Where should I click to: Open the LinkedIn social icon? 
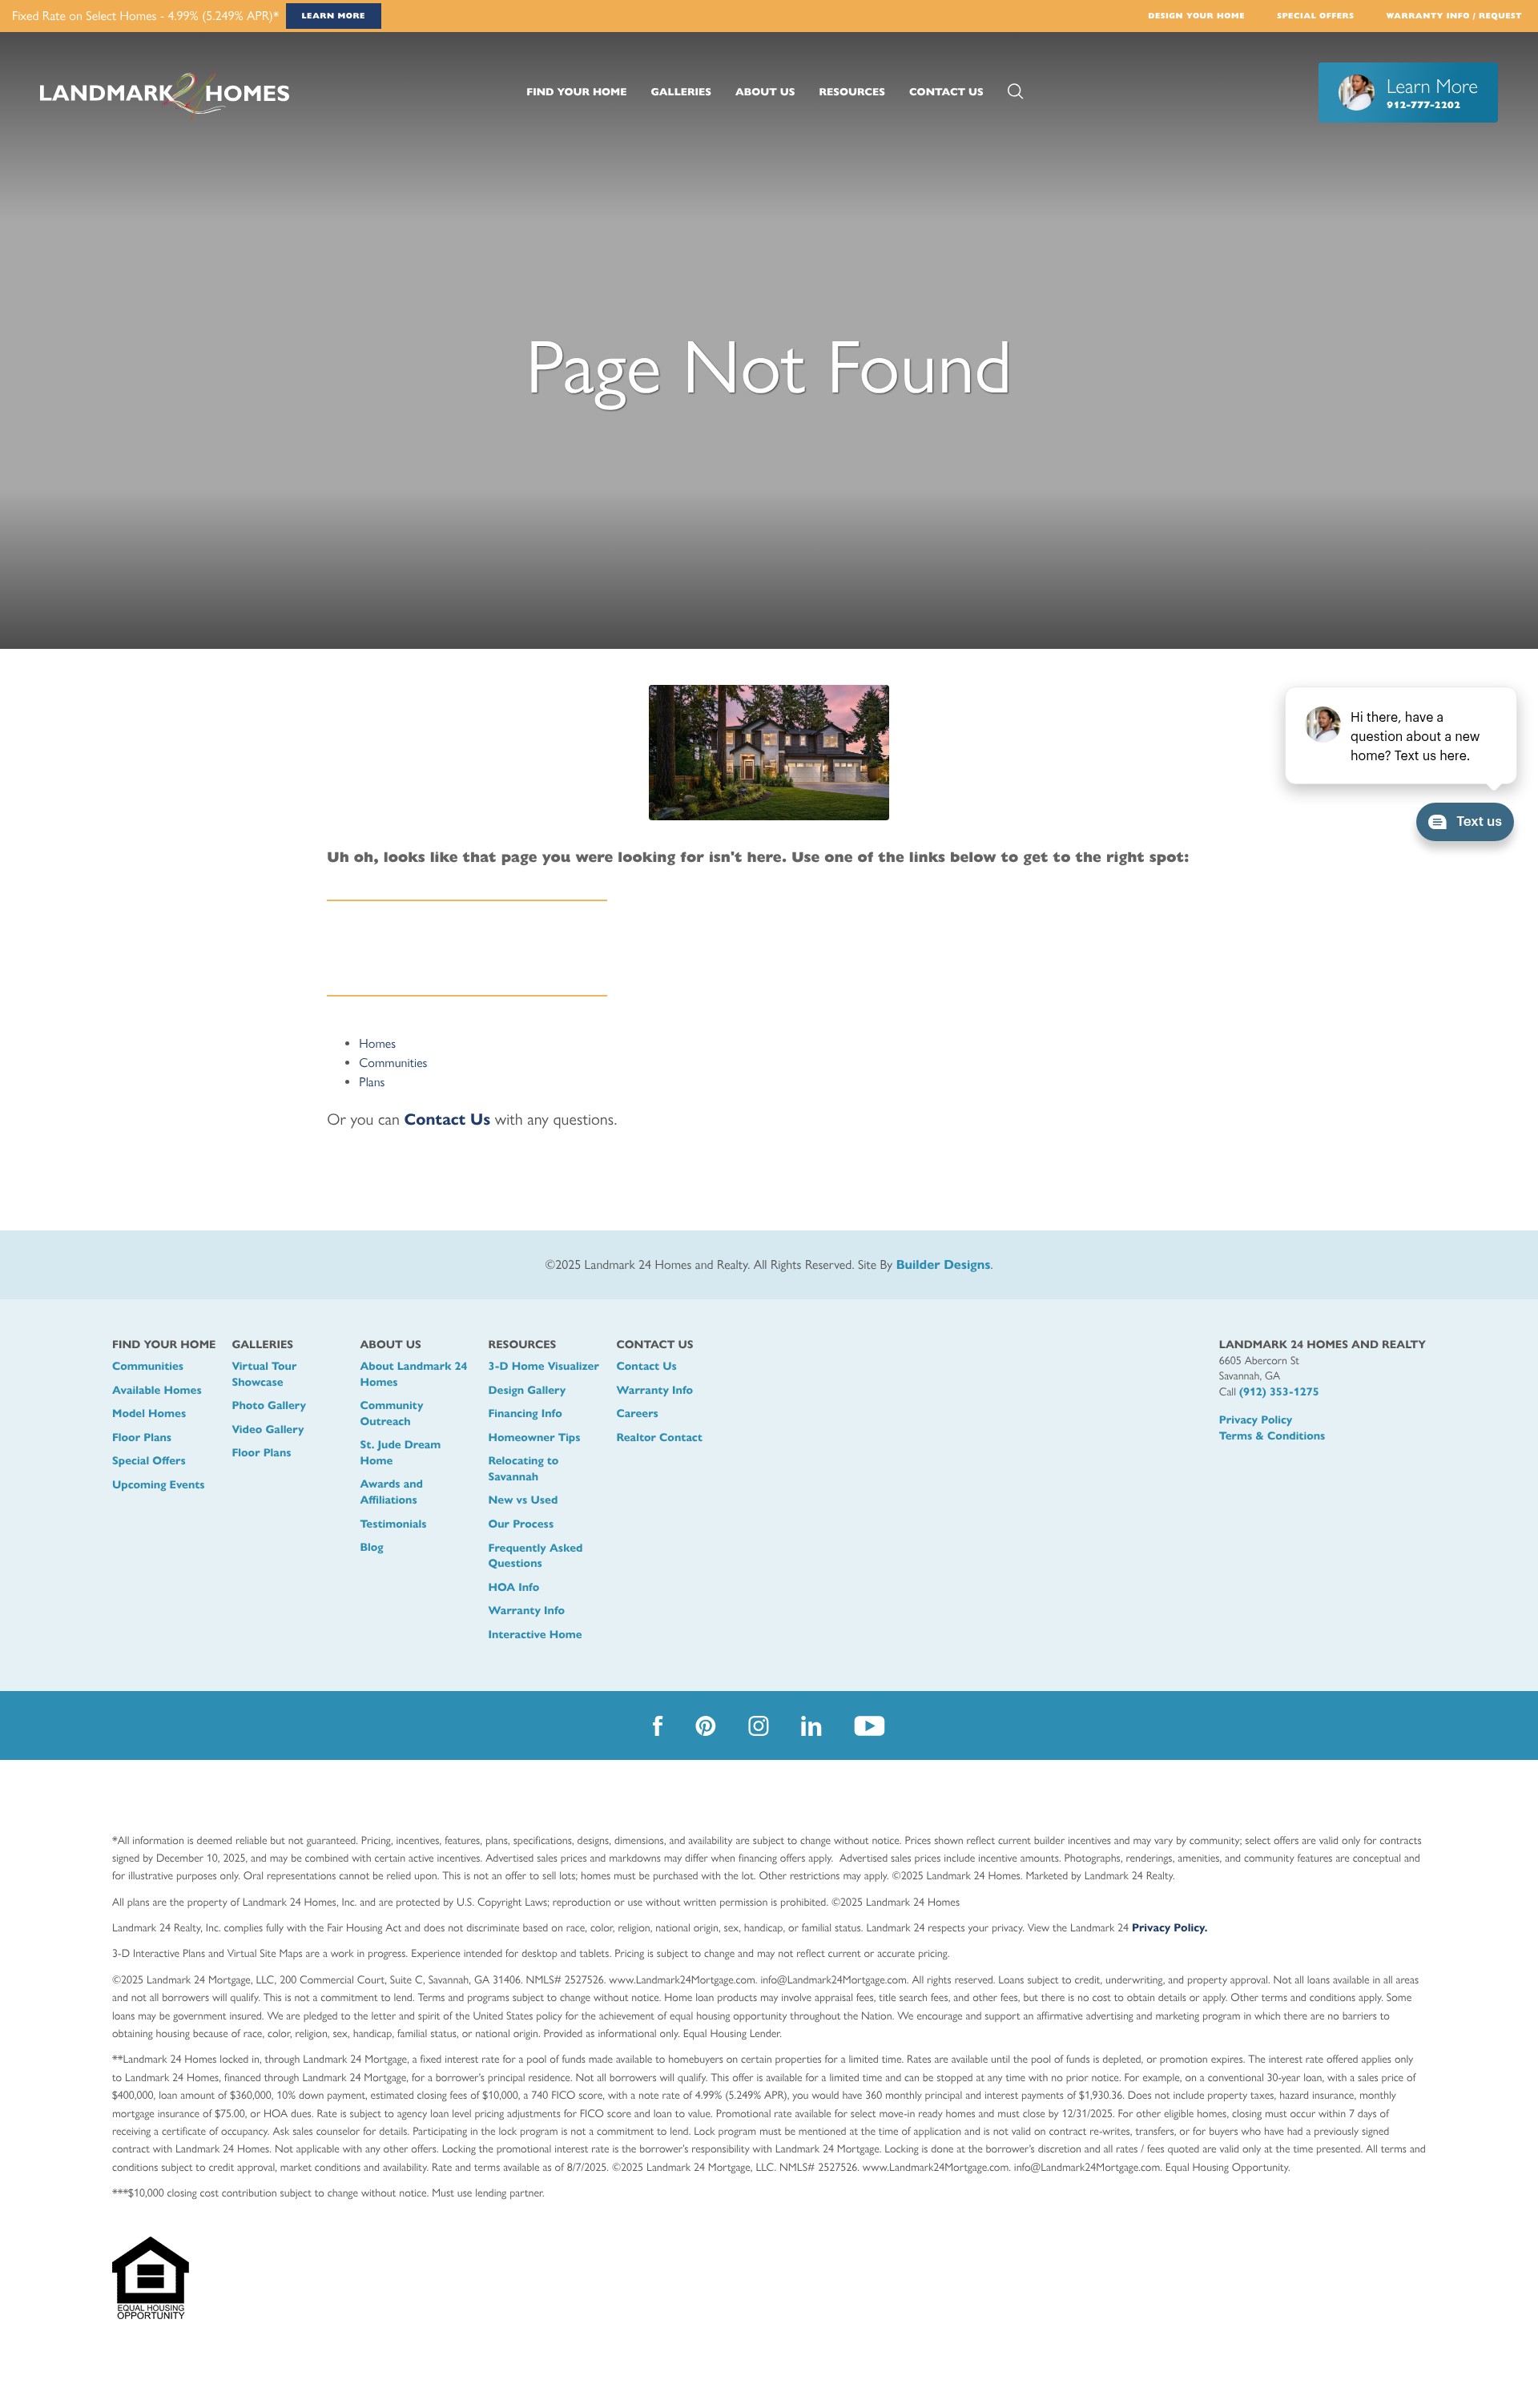pyautogui.click(x=811, y=1726)
